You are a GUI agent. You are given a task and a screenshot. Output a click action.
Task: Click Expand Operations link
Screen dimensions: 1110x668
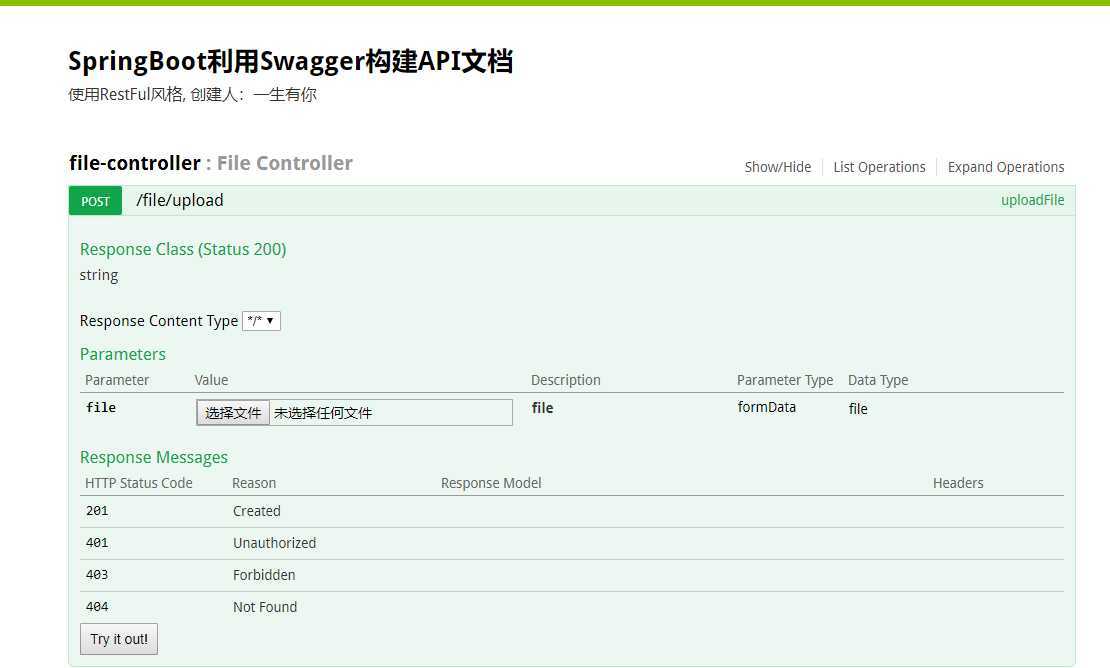1006,167
